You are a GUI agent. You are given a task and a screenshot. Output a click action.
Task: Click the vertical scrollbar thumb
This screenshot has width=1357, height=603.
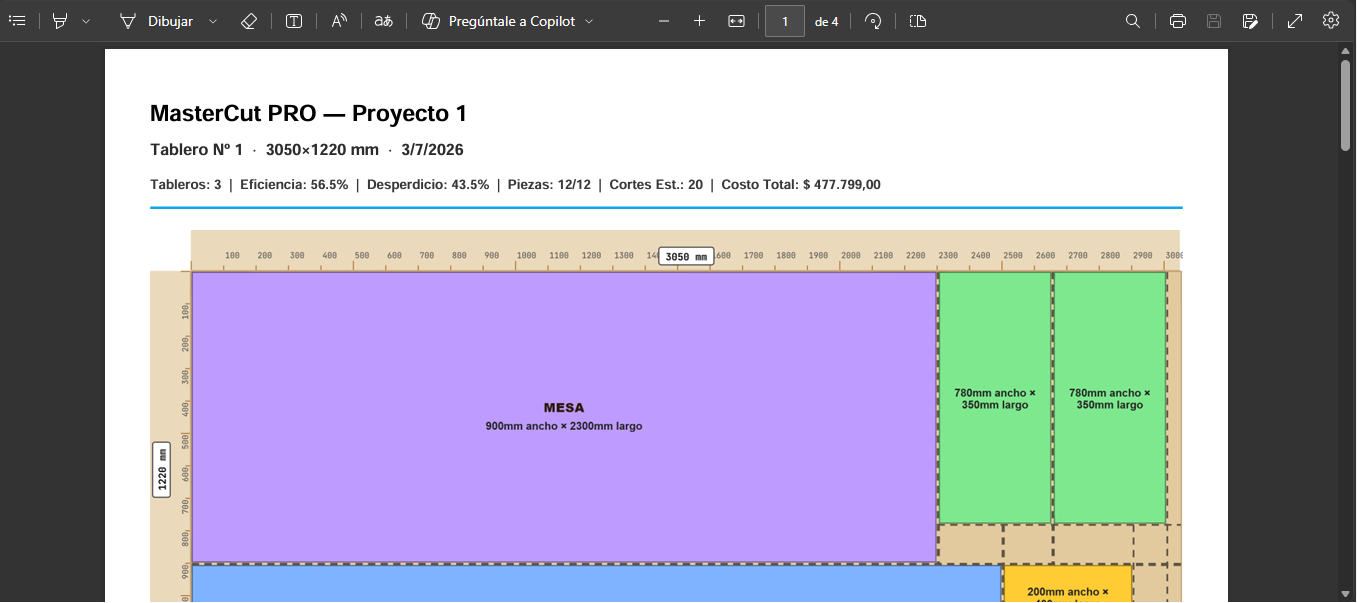(1346, 105)
